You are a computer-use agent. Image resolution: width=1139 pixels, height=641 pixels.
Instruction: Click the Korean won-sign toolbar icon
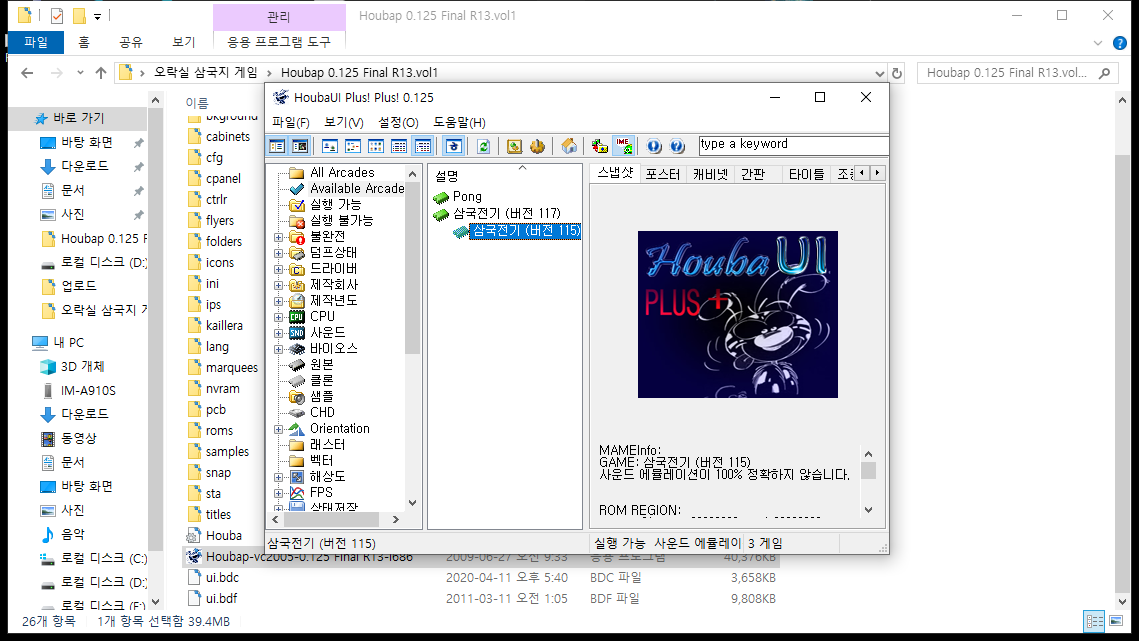coord(453,146)
